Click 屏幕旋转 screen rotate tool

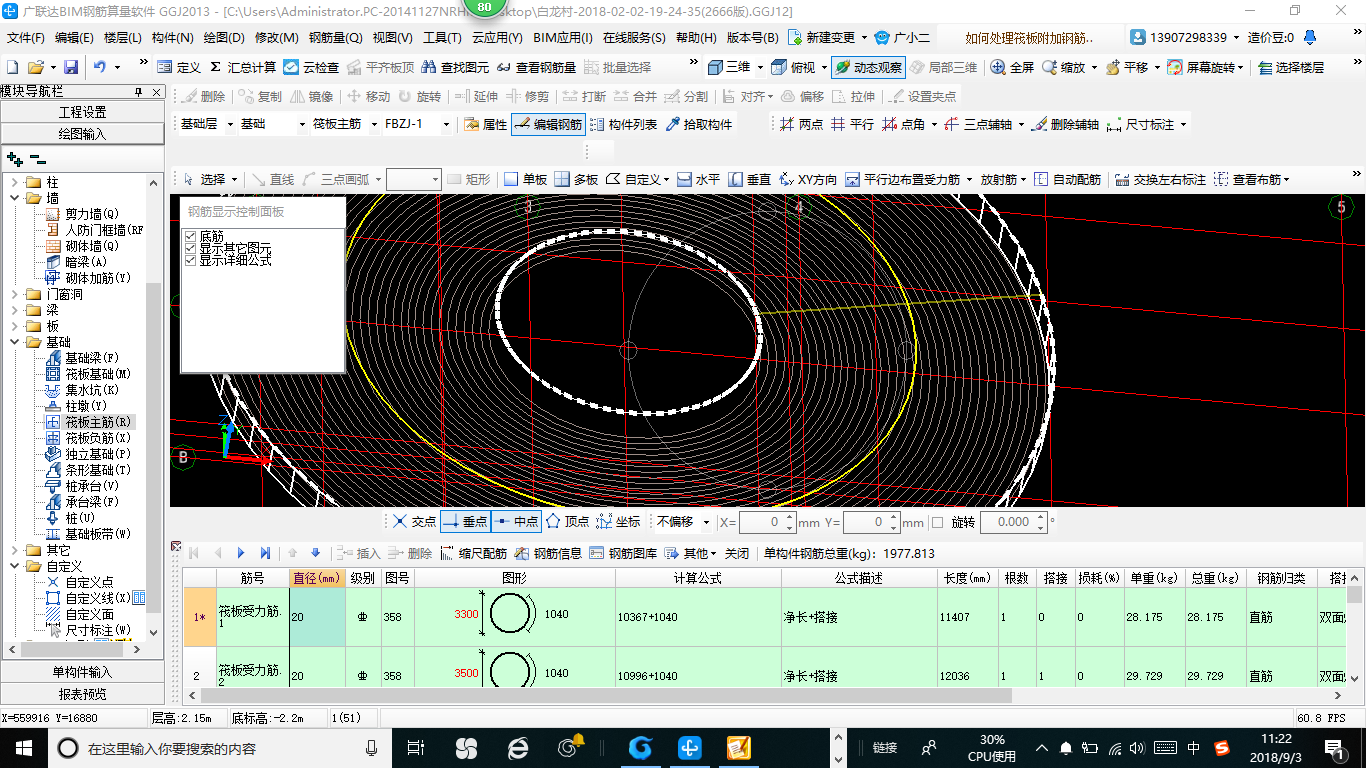click(1205, 67)
